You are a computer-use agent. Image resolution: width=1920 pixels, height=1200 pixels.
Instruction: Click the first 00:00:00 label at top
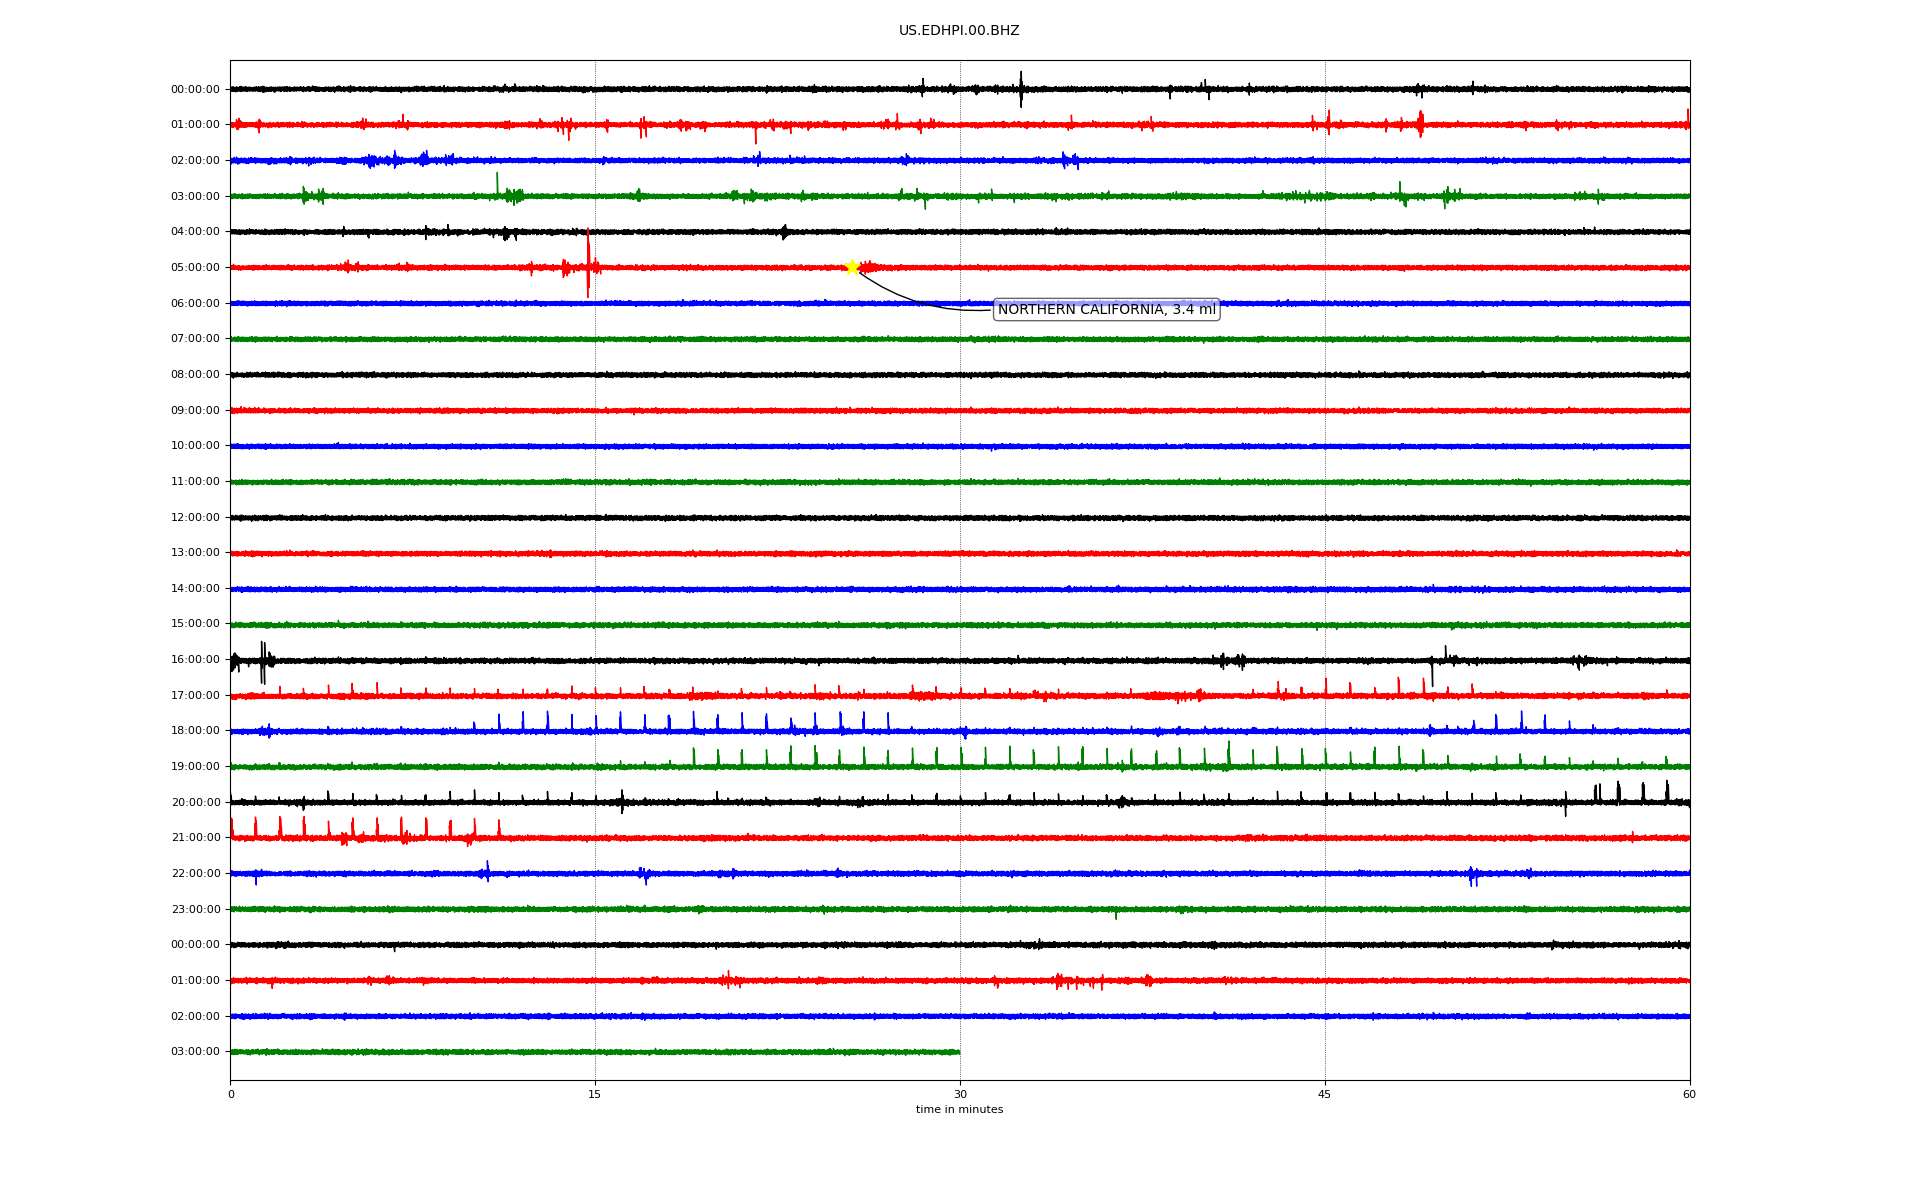(195, 90)
